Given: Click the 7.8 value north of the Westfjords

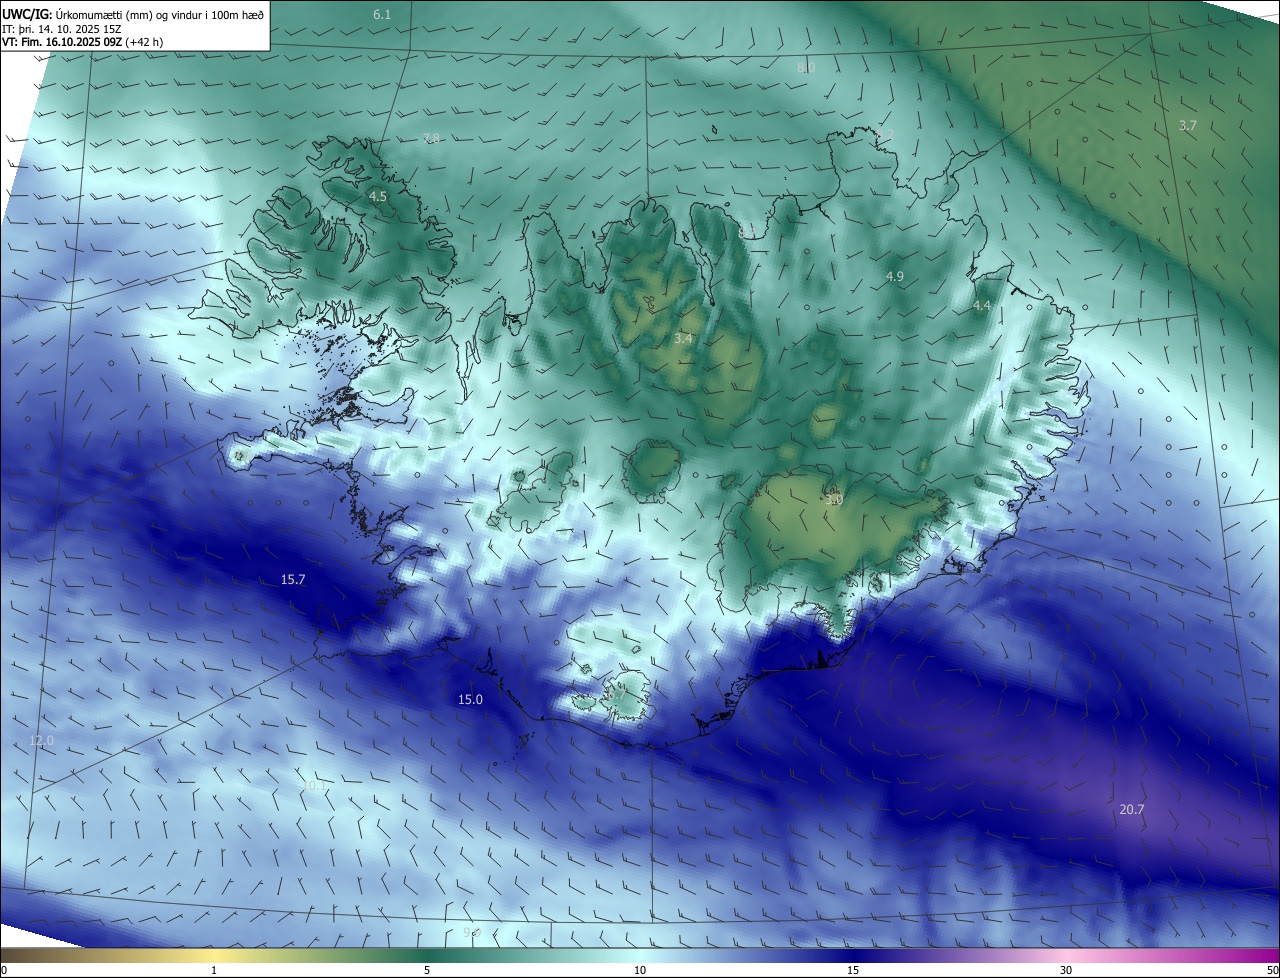Looking at the screenshot, I should point(431,138).
